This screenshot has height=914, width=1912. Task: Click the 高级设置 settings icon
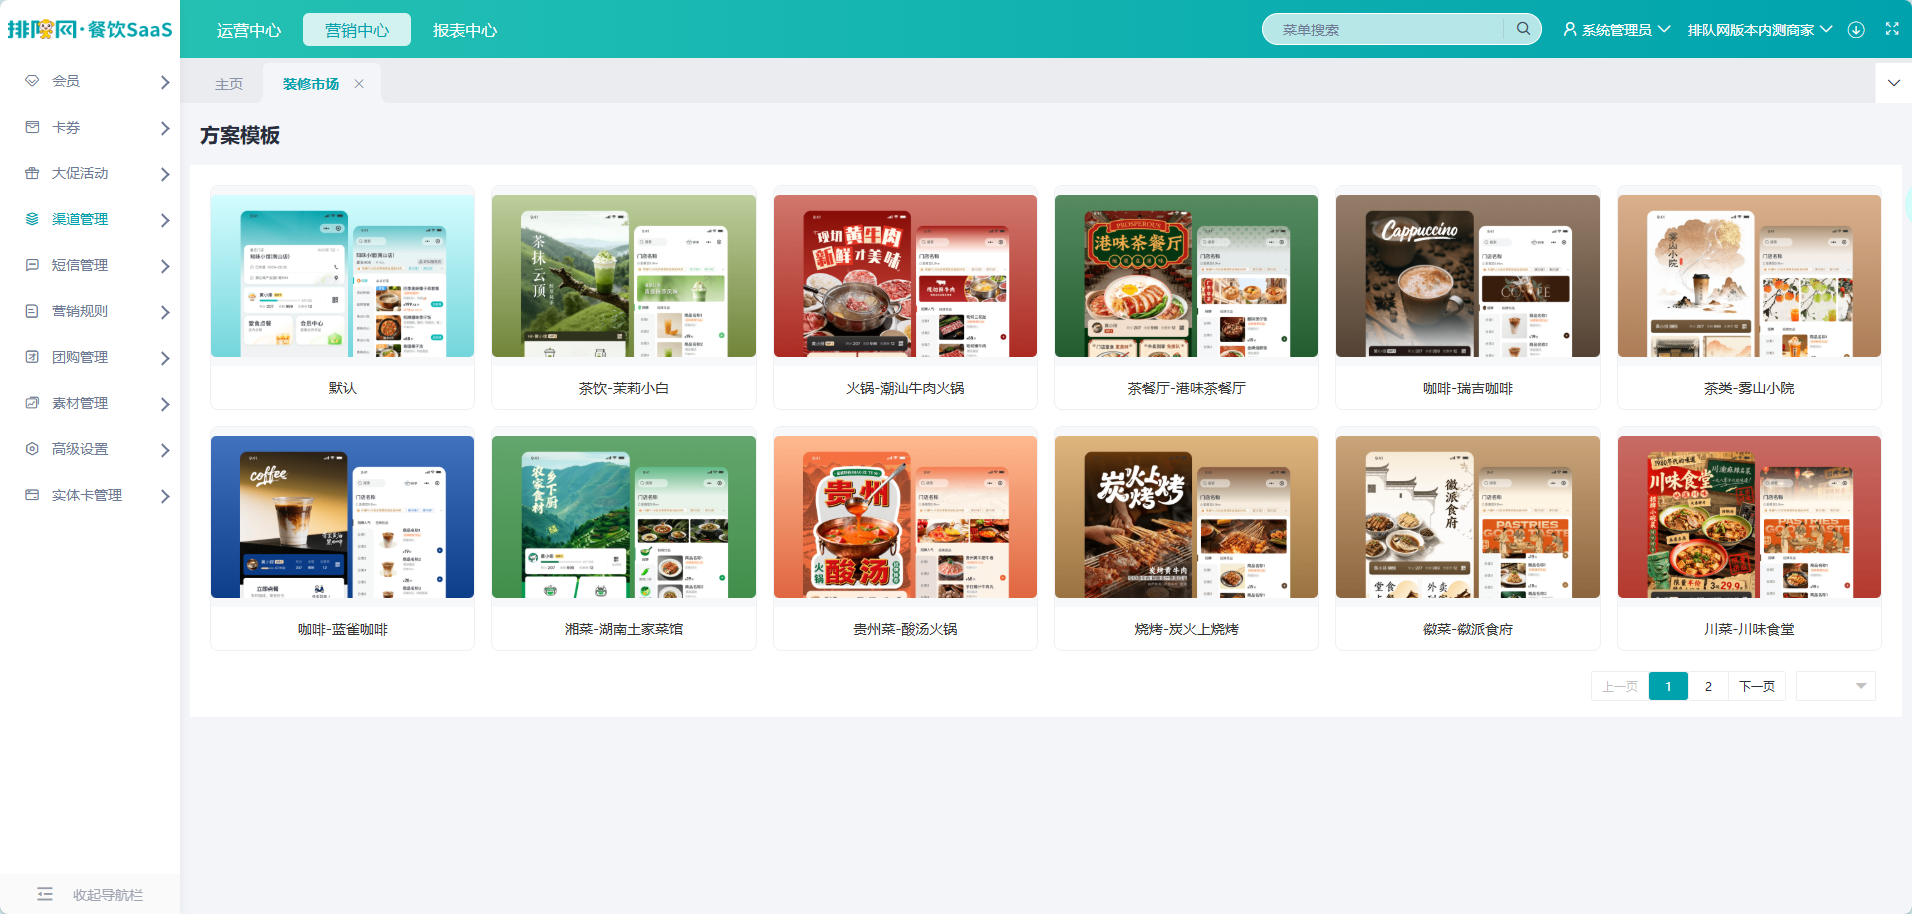click(x=32, y=449)
